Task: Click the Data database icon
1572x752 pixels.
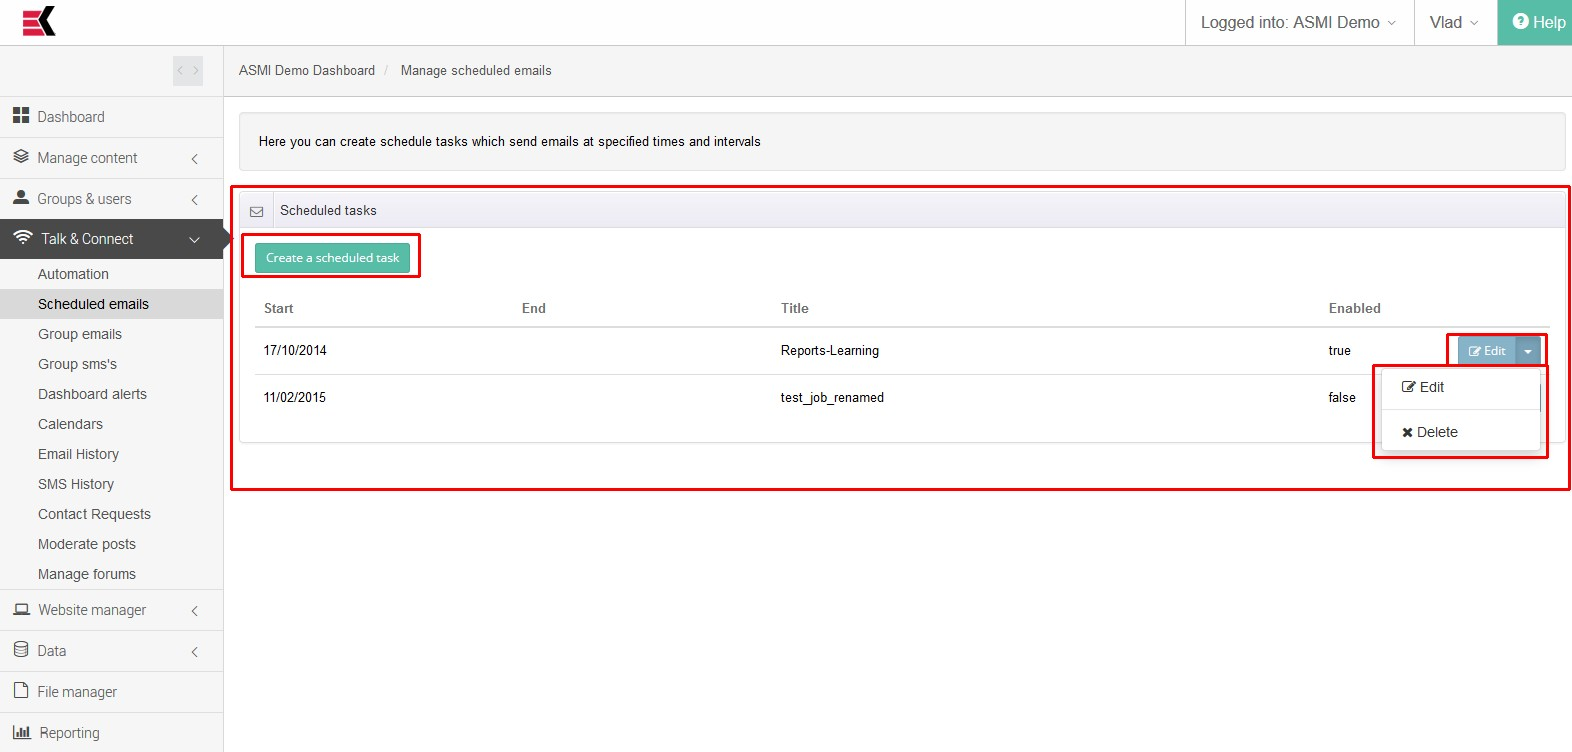Action: [x=21, y=650]
